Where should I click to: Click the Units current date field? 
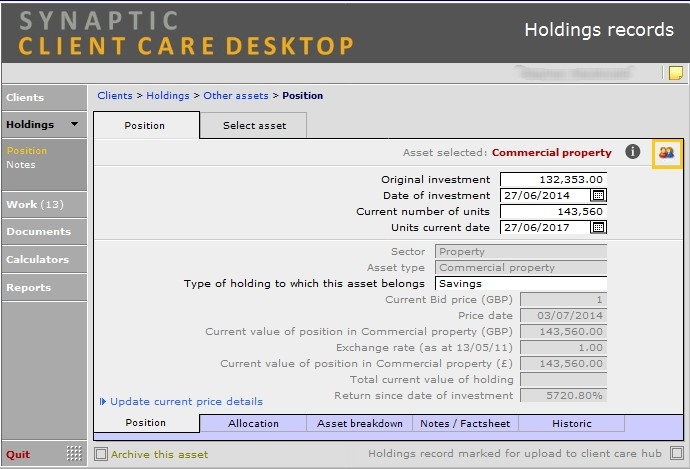[x=545, y=227]
